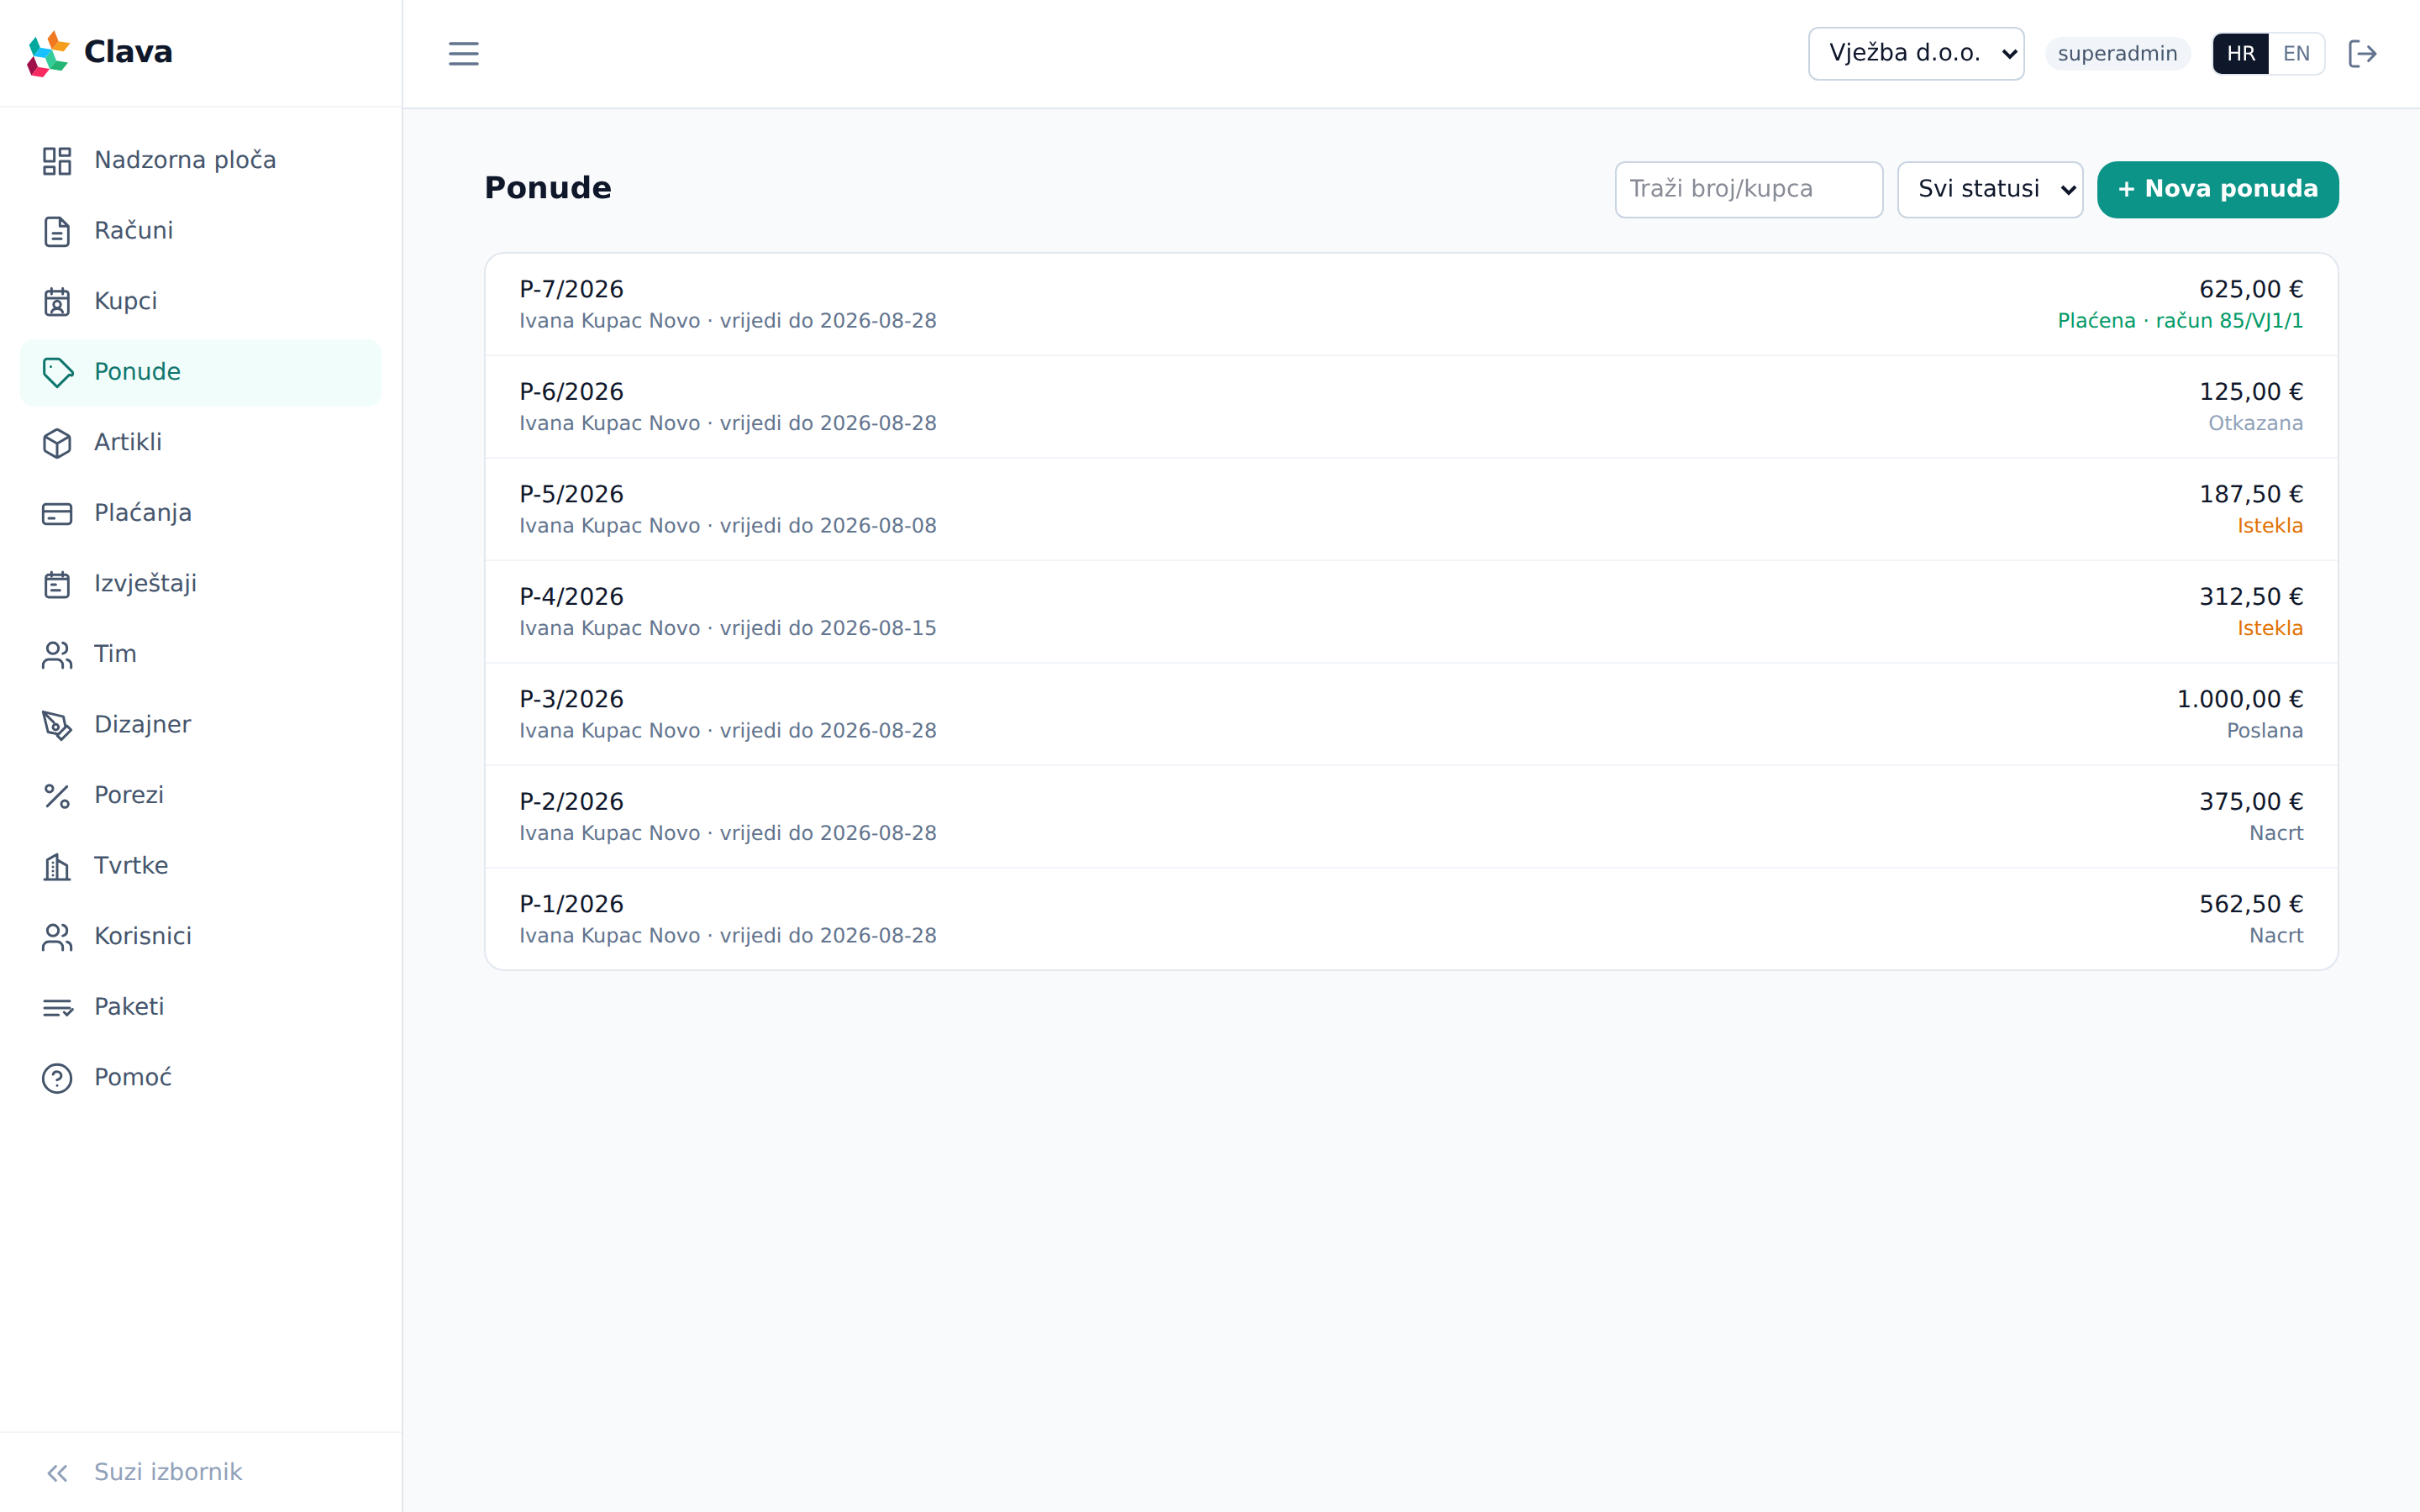Open offer P-1/2026

coord(1411,919)
